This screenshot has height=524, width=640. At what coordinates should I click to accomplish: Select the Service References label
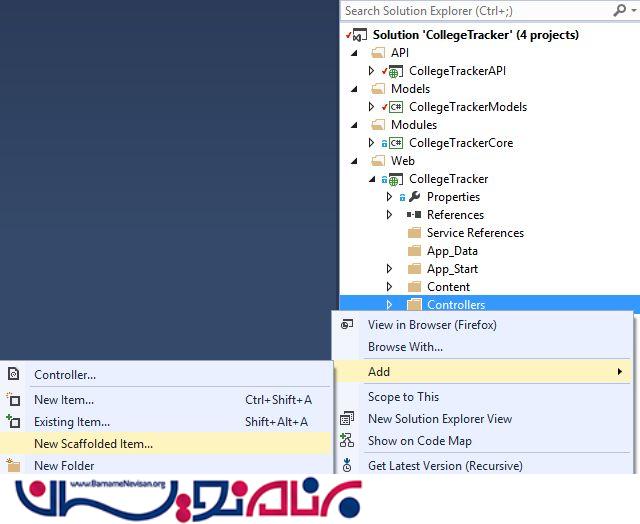click(475, 233)
